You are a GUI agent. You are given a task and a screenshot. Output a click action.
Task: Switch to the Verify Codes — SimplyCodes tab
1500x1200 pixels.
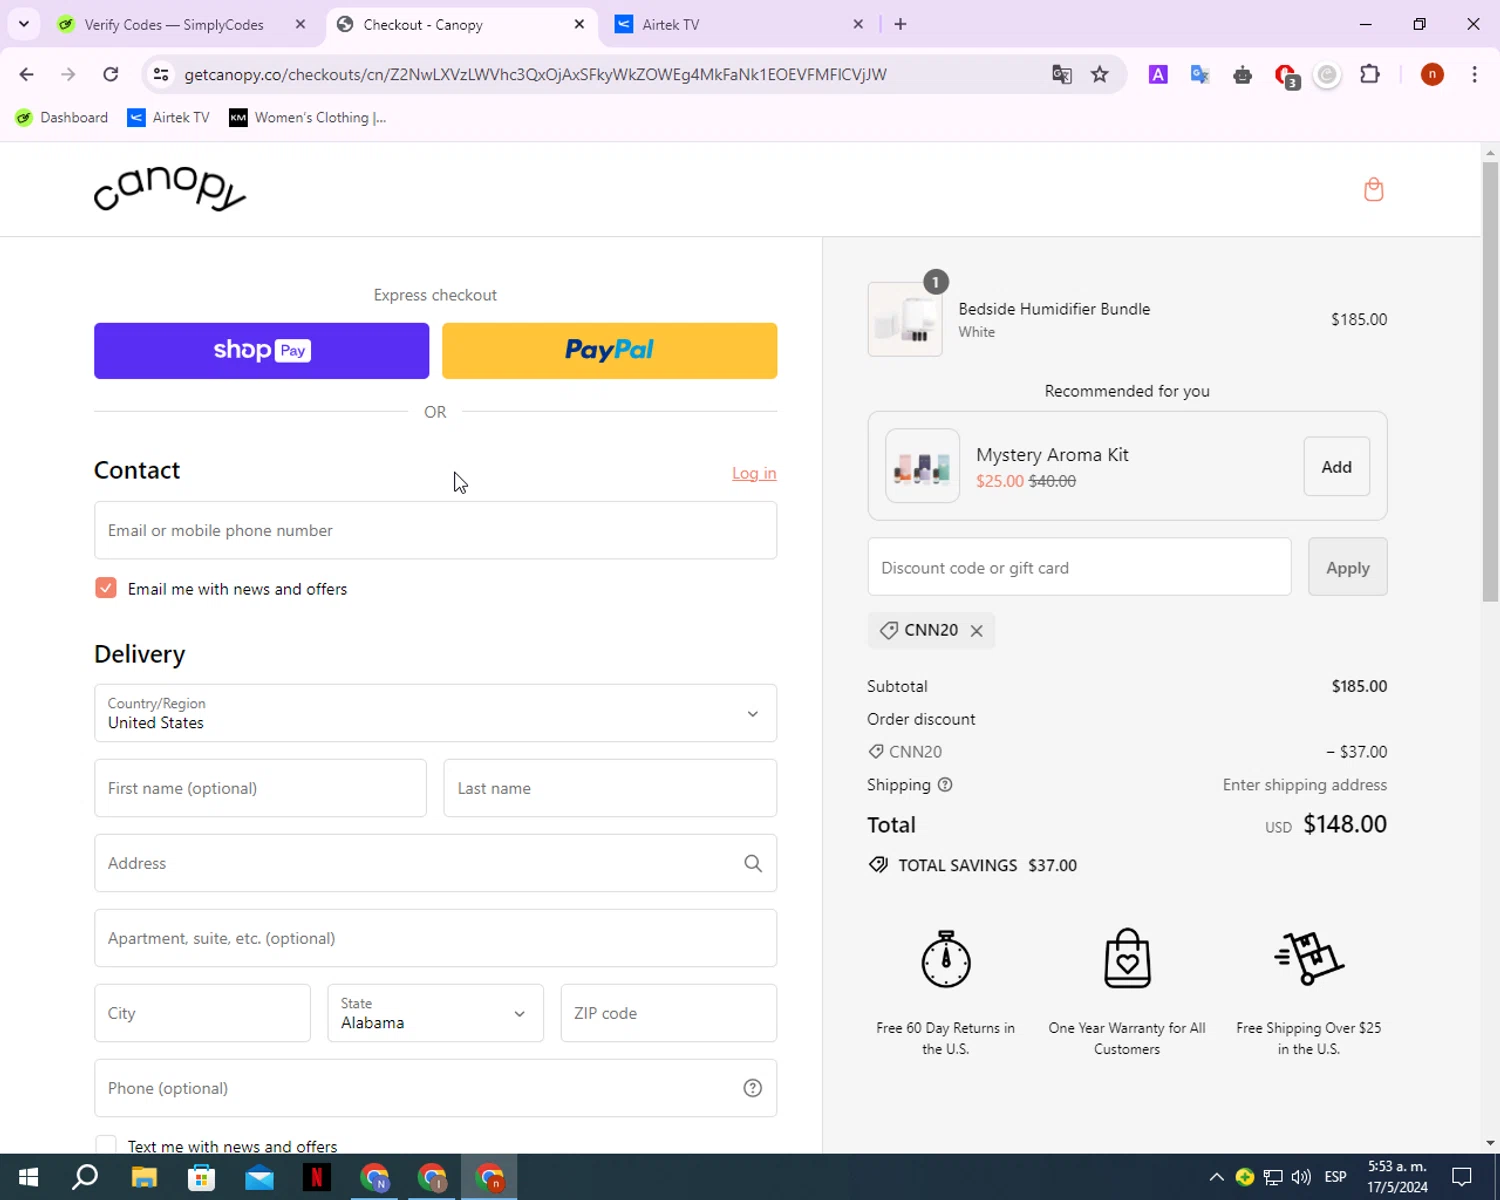click(174, 24)
